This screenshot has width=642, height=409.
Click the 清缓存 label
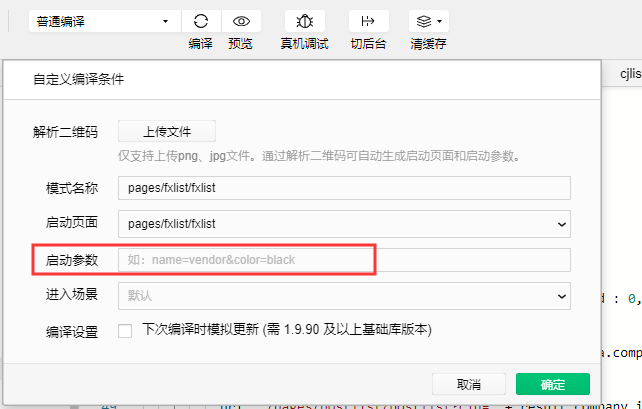(428, 43)
